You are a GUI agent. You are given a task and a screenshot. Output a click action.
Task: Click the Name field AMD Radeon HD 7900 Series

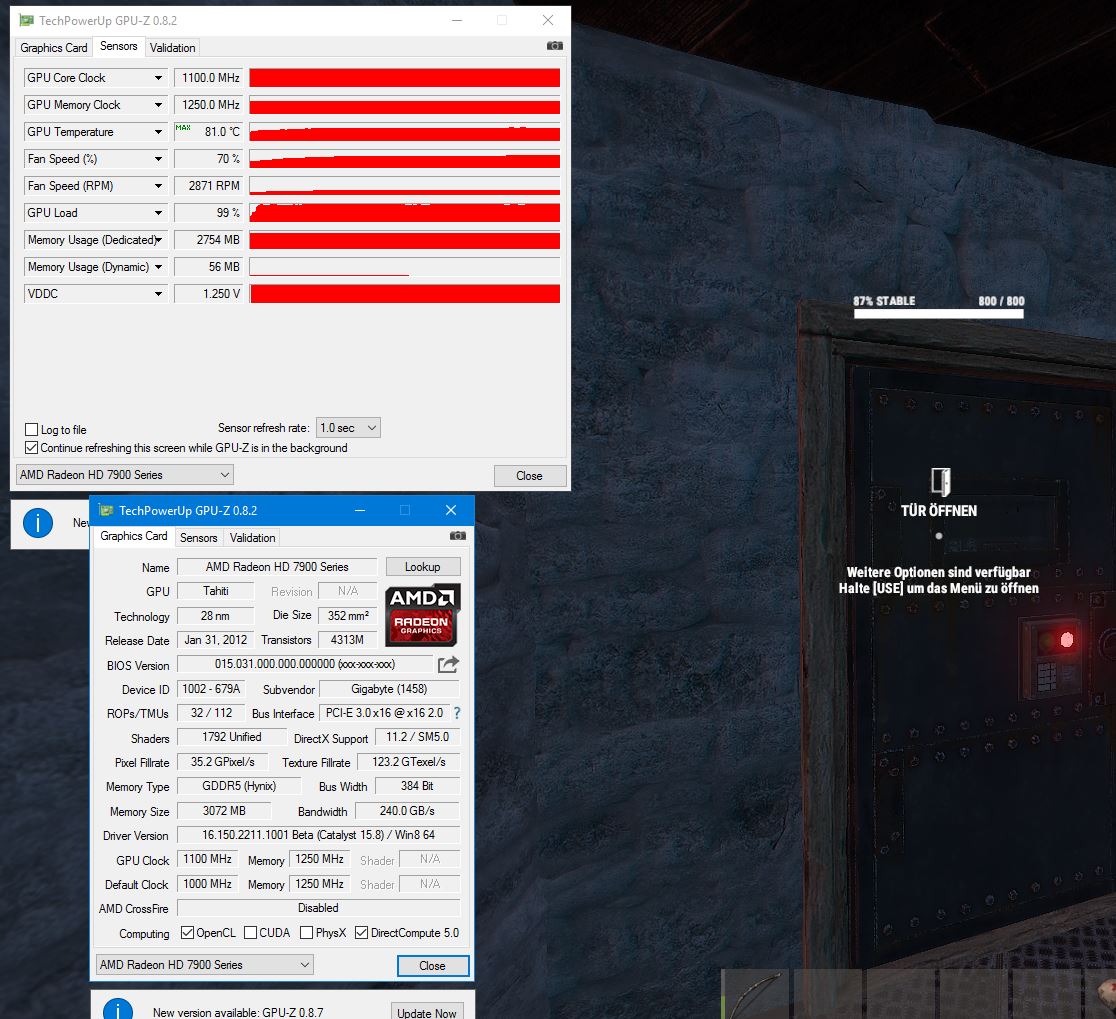(x=277, y=566)
